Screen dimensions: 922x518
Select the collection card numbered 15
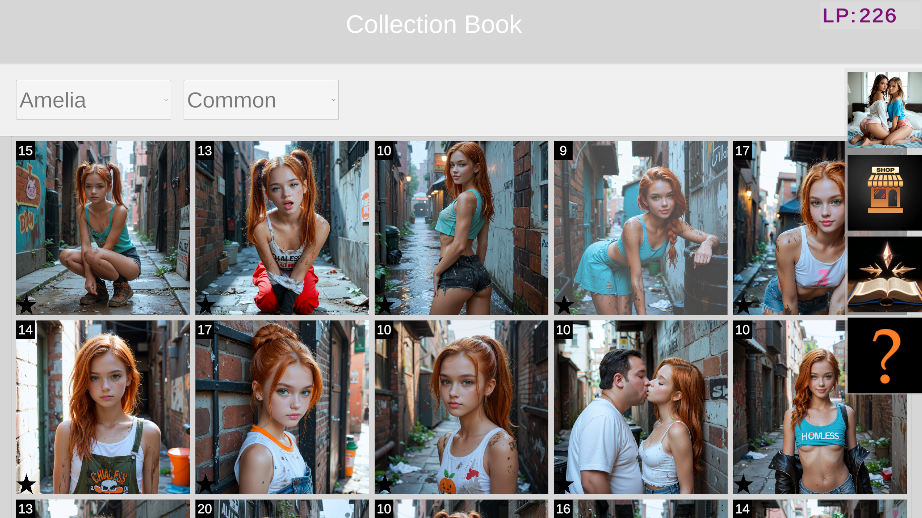pos(103,228)
